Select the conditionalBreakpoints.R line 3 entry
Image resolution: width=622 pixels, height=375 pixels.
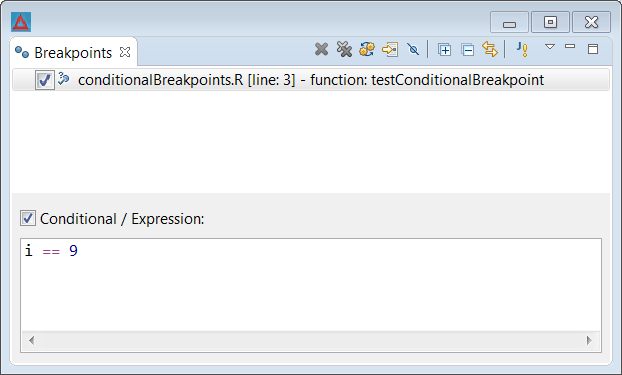tap(311, 80)
